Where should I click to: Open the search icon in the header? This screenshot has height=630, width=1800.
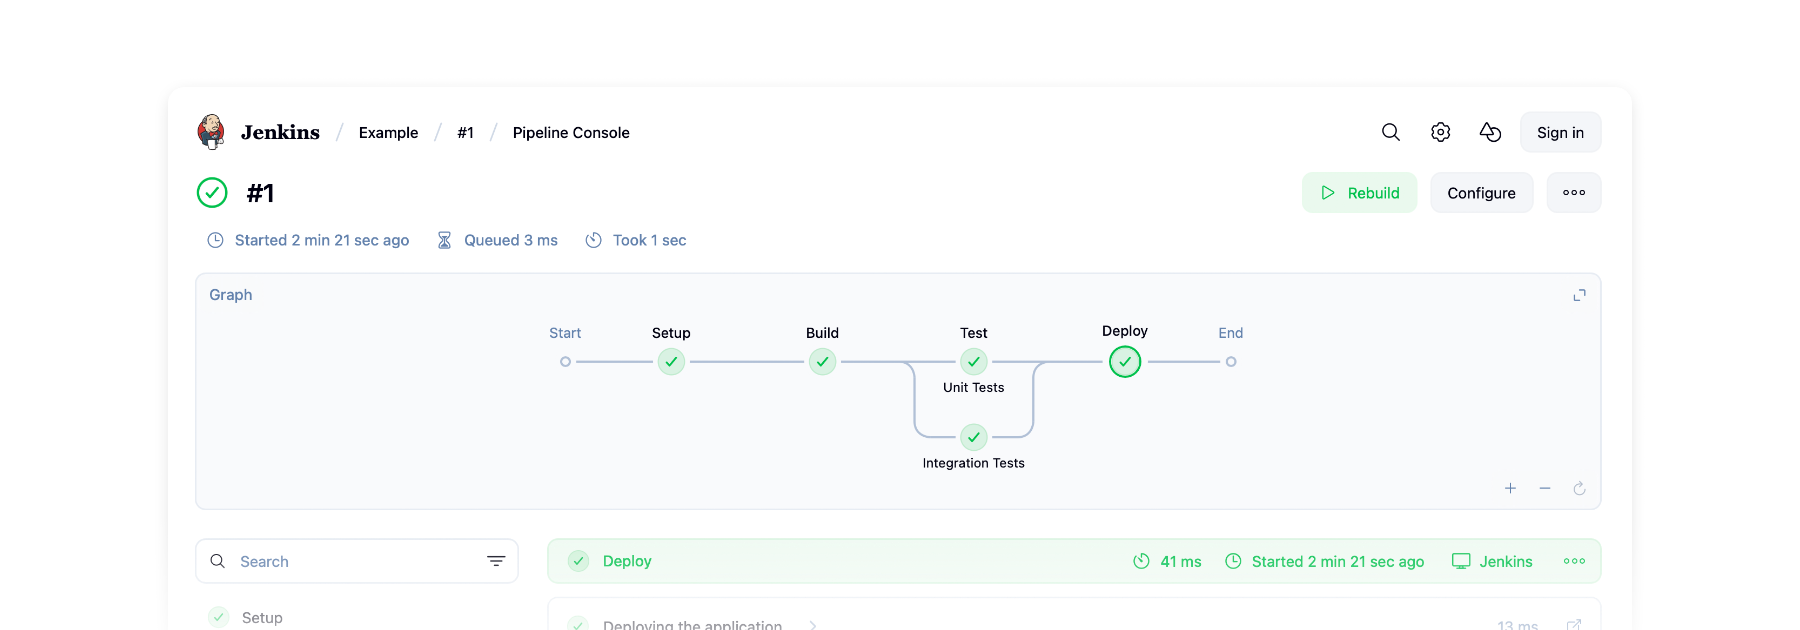pyautogui.click(x=1390, y=131)
